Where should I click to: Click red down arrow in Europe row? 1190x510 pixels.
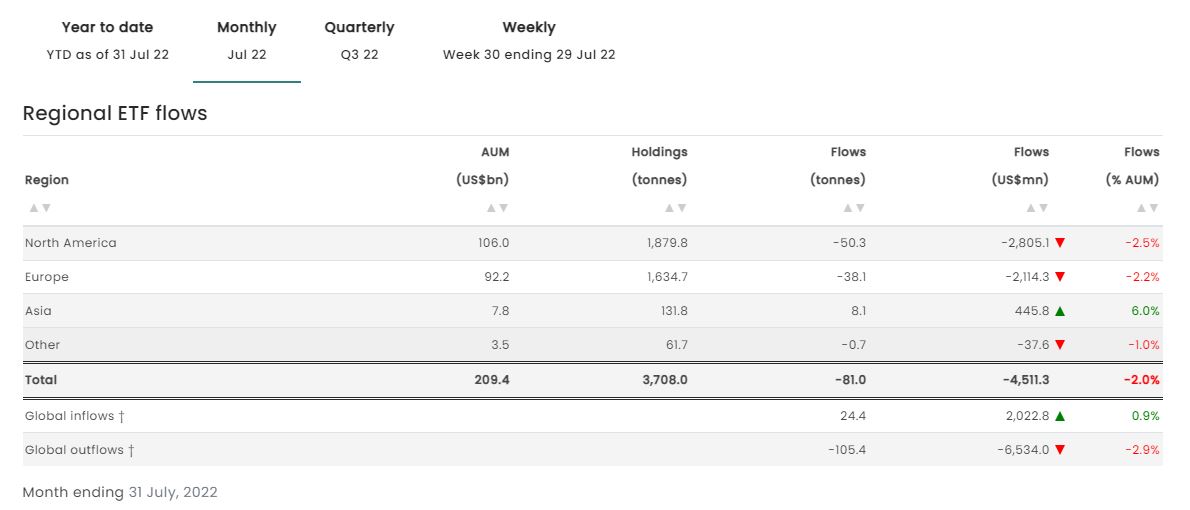(1060, 277)
